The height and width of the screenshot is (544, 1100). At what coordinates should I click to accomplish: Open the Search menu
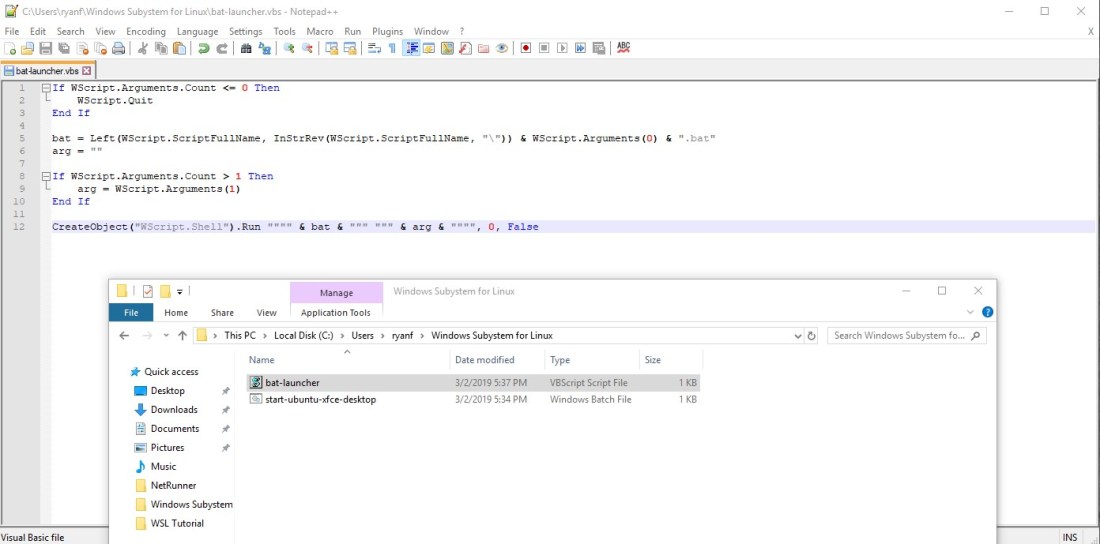(71, 32)
